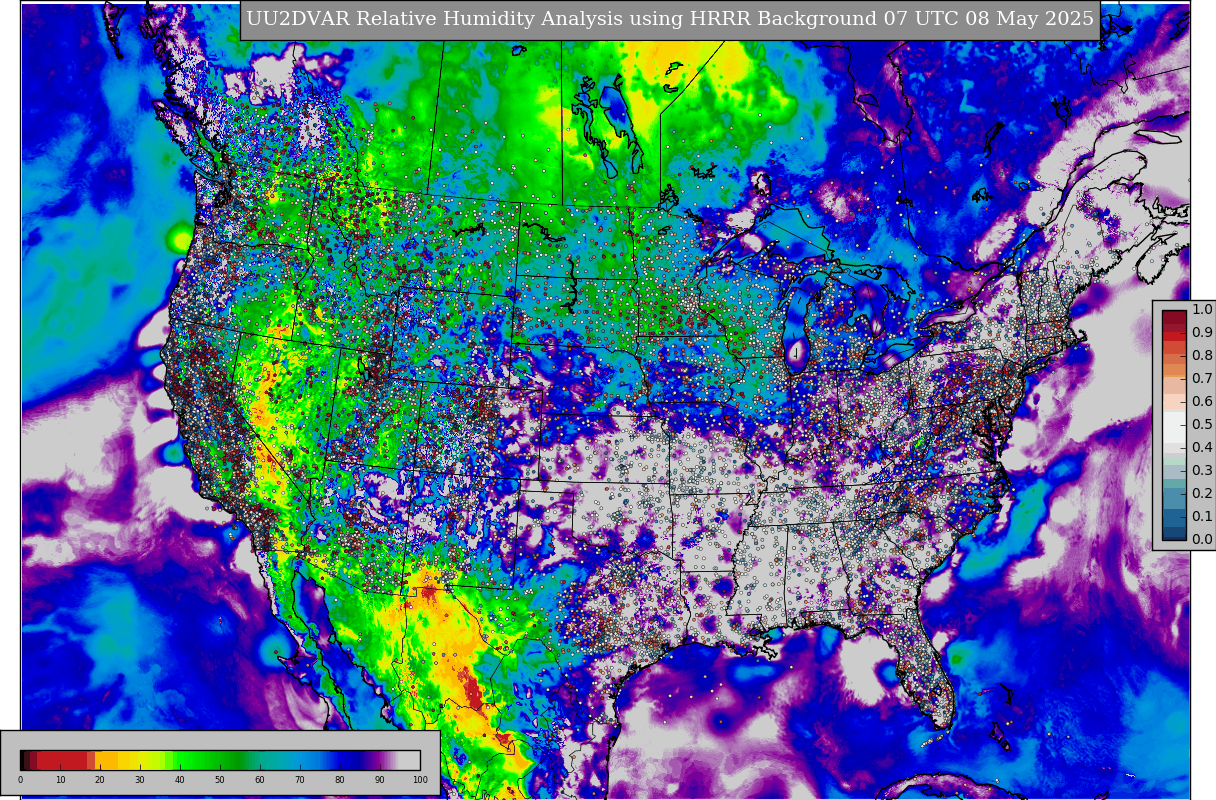Click the 80 tick label on humidity colorbar

340,780
